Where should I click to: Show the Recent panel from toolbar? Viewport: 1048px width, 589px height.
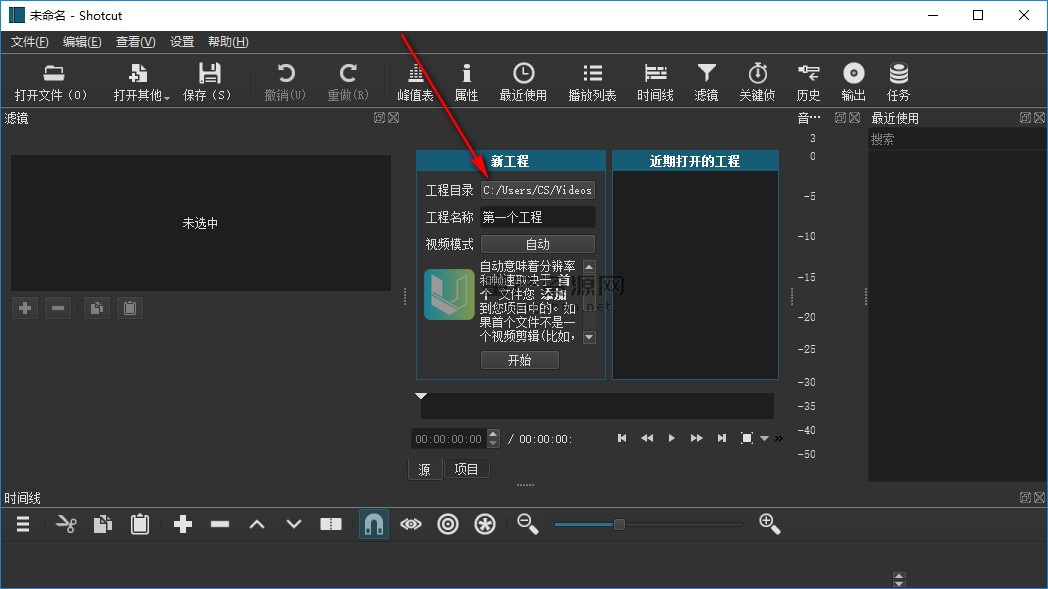pos(523,82)
